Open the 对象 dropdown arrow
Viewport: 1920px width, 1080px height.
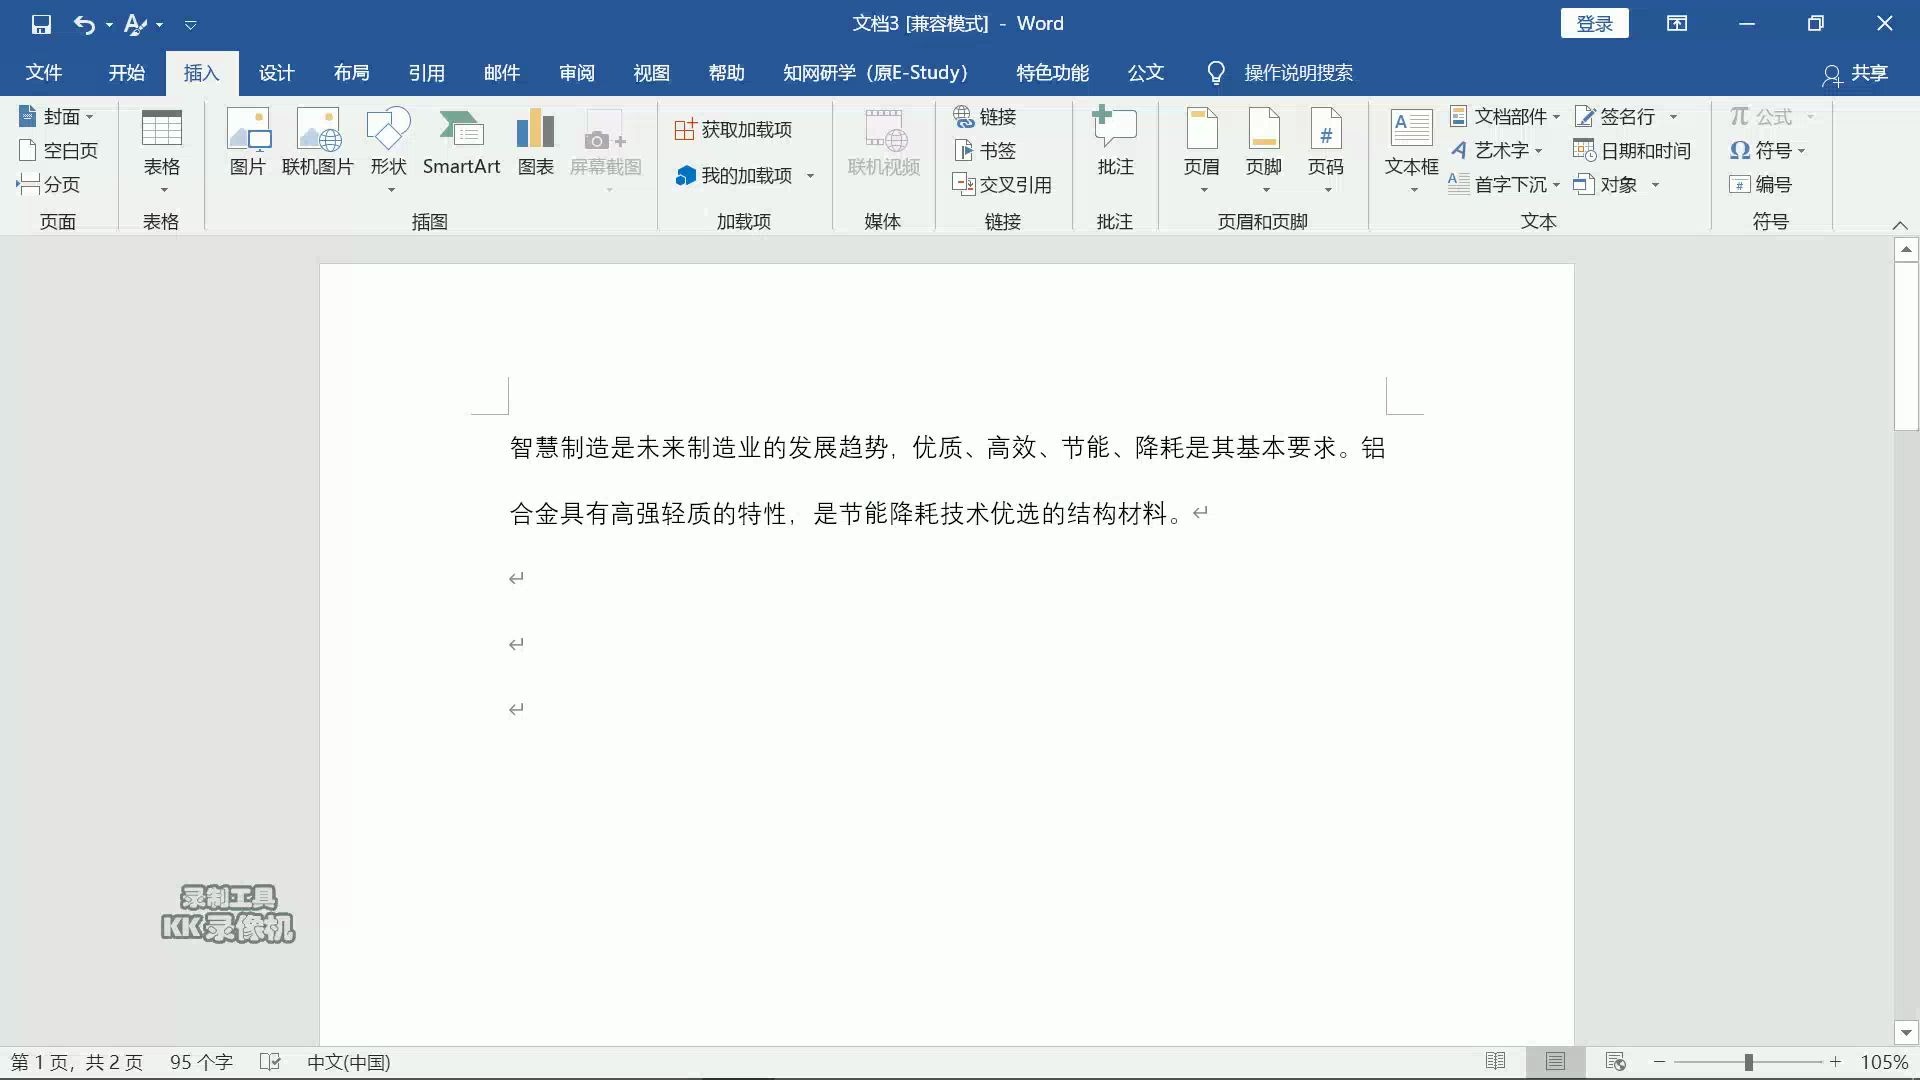(x=1655, y=185)
